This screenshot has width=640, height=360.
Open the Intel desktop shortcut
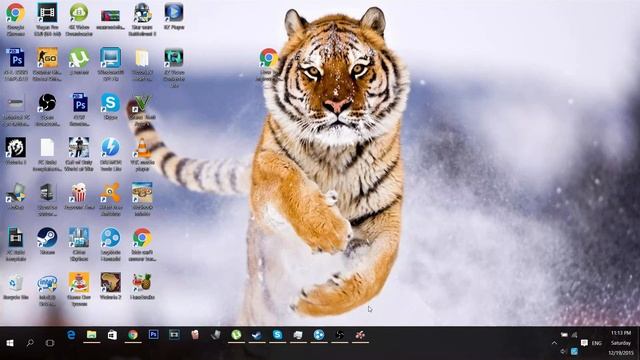click(x=47, y=290)
